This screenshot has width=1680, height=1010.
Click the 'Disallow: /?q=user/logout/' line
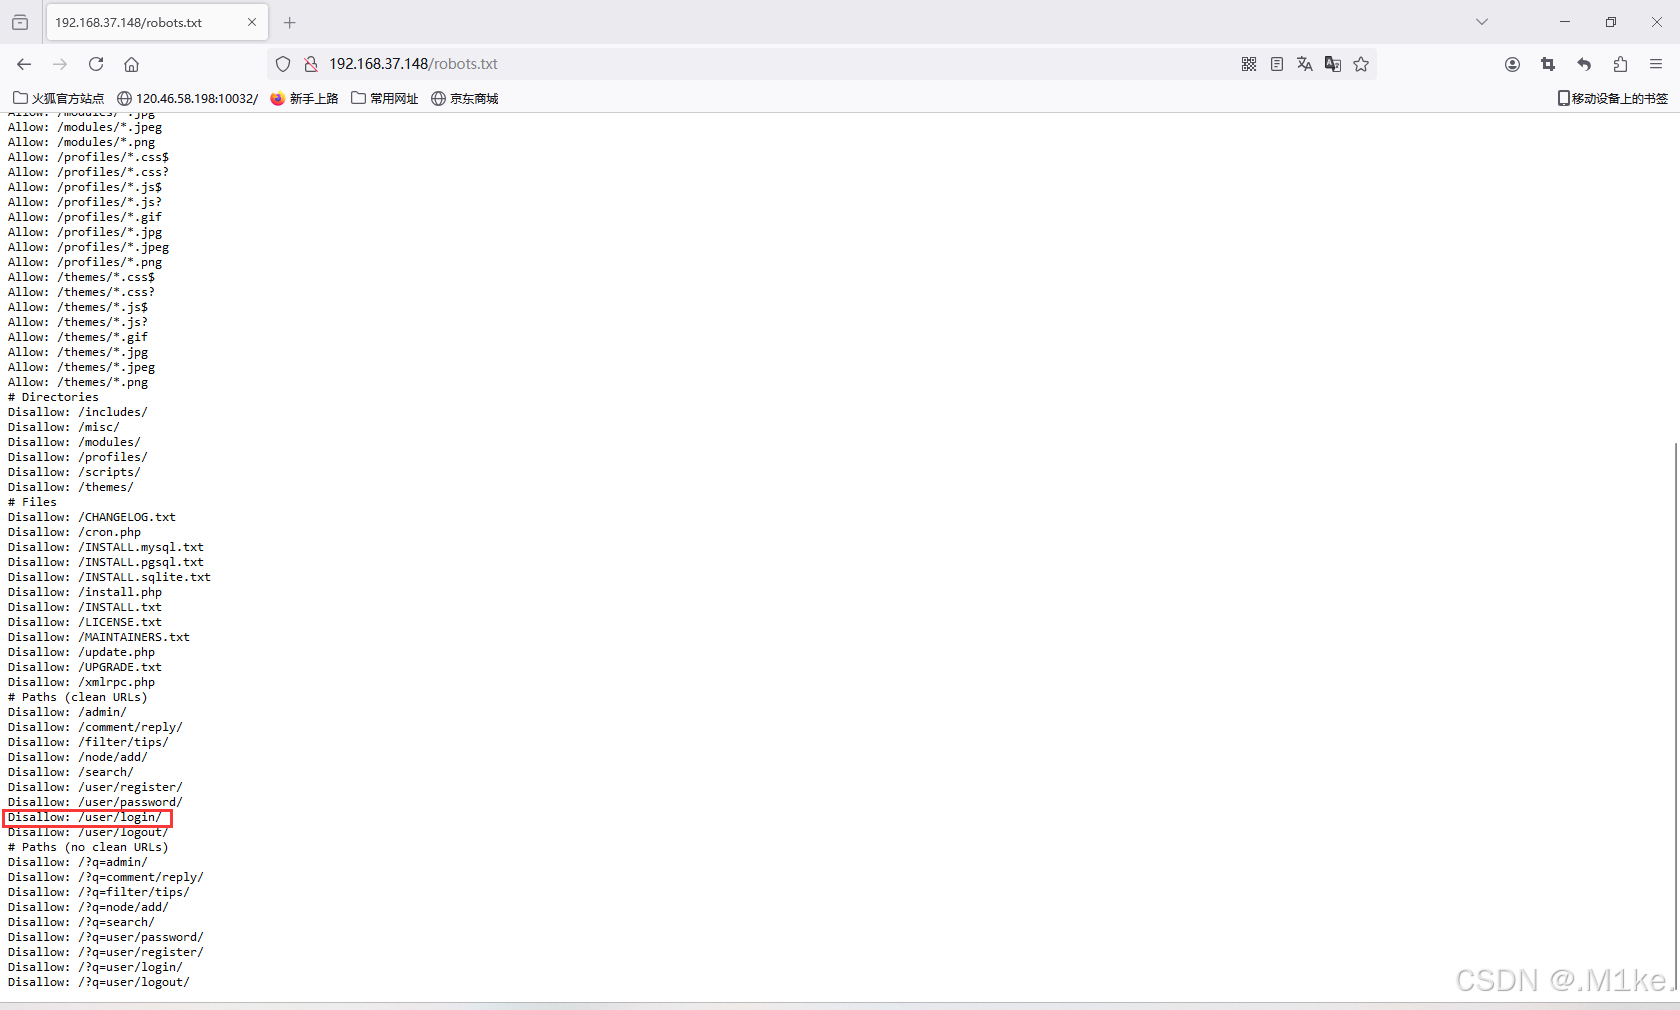pos(99,982)
